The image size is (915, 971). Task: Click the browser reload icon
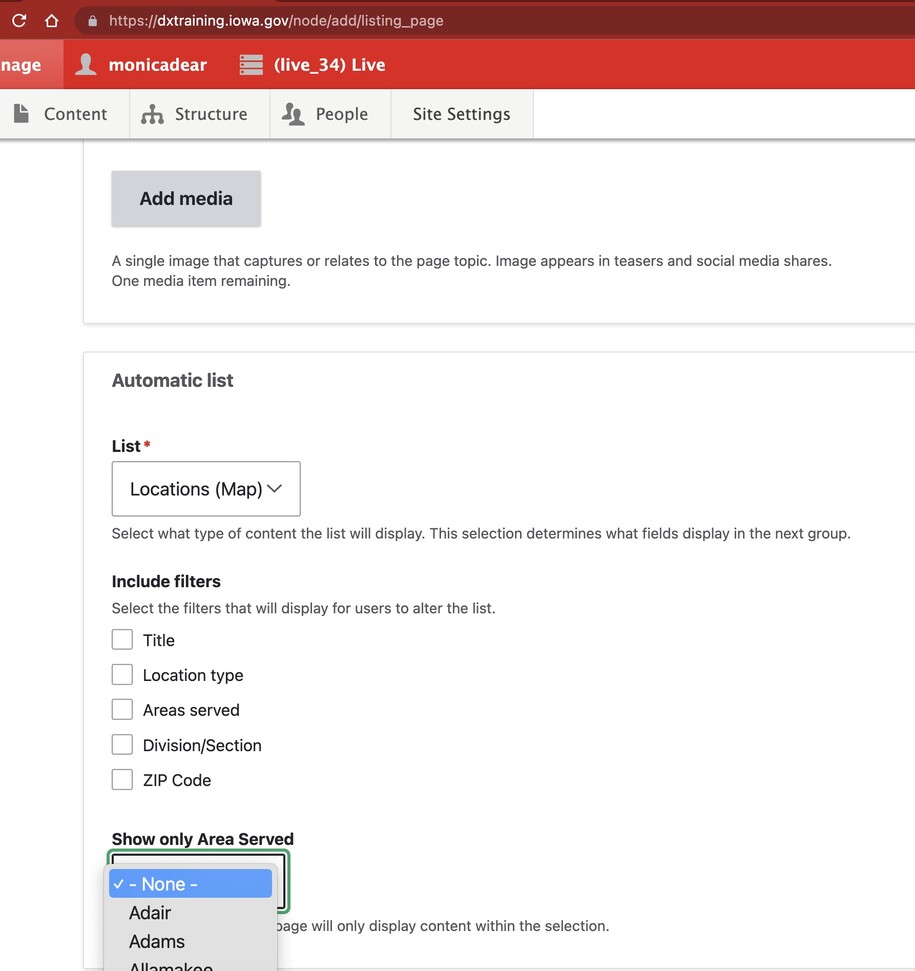pyautogui.click(x=19, y=20)
